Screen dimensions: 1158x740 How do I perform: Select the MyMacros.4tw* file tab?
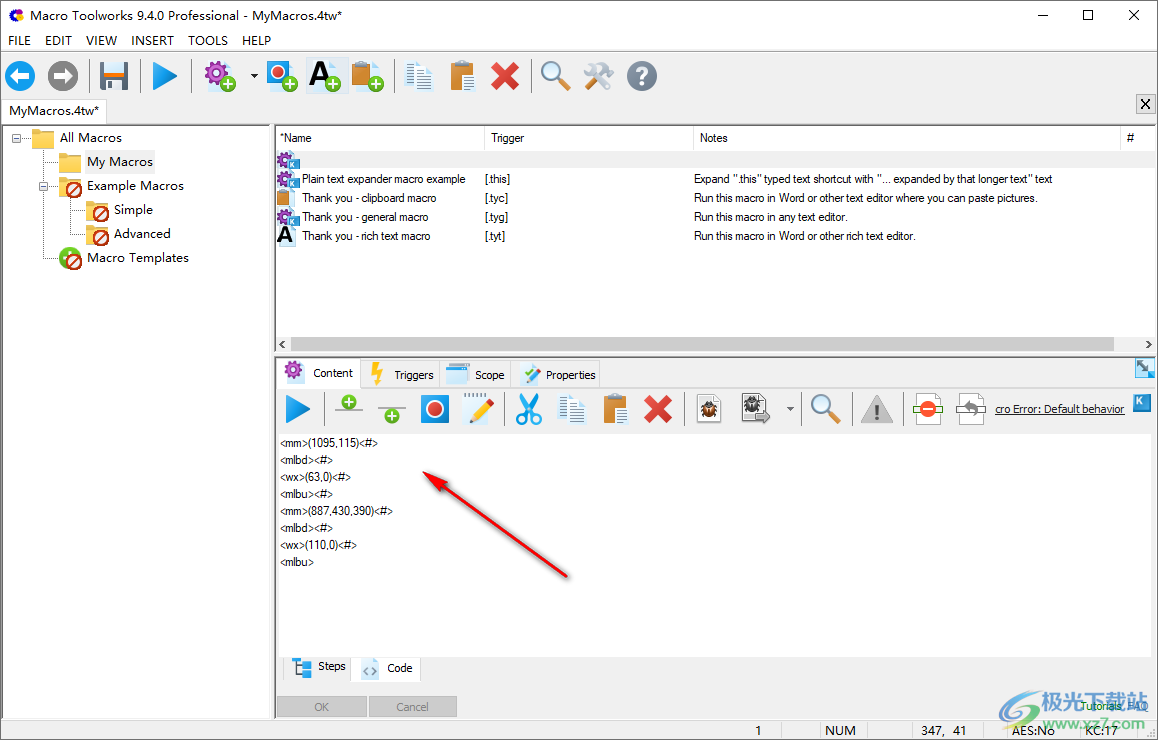coord(54,111)
